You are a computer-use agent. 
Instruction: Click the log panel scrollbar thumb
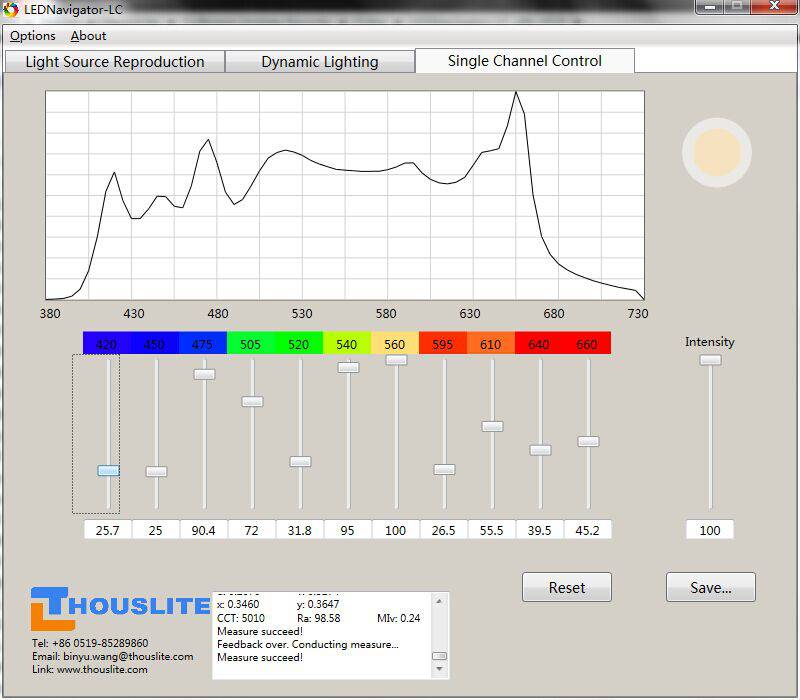[x=439, y=656]
